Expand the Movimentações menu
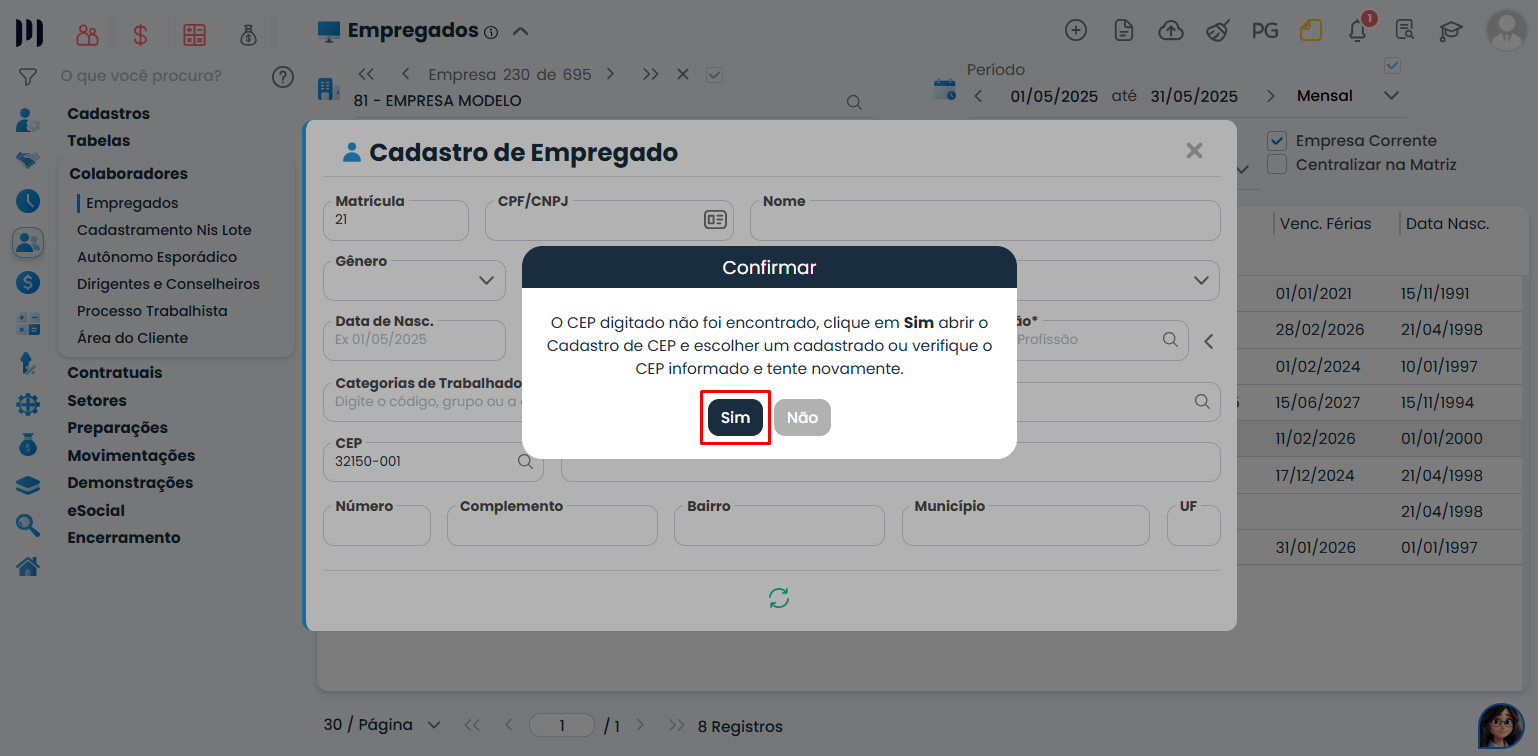The width and height of the screenshot is (1538, 756). [131, 456]
